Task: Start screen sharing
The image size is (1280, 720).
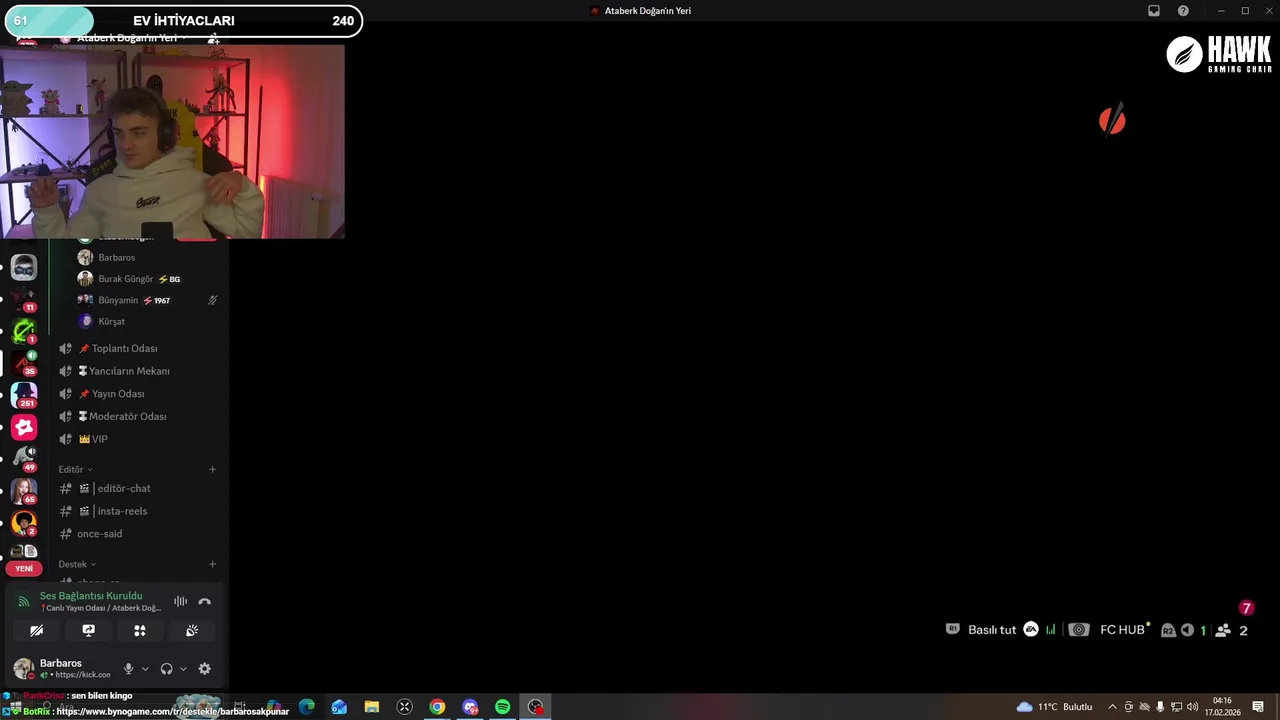Action: (88, 630)
